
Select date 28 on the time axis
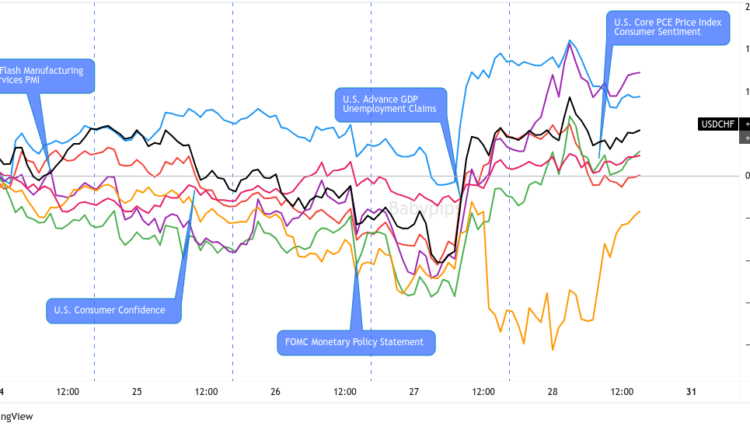[553, 392]
